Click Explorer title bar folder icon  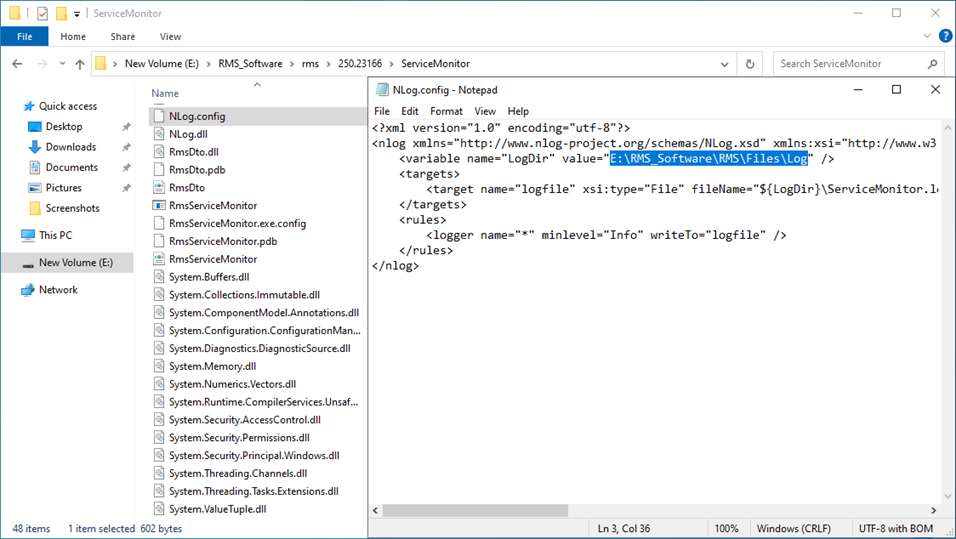(x=15, y=13)
